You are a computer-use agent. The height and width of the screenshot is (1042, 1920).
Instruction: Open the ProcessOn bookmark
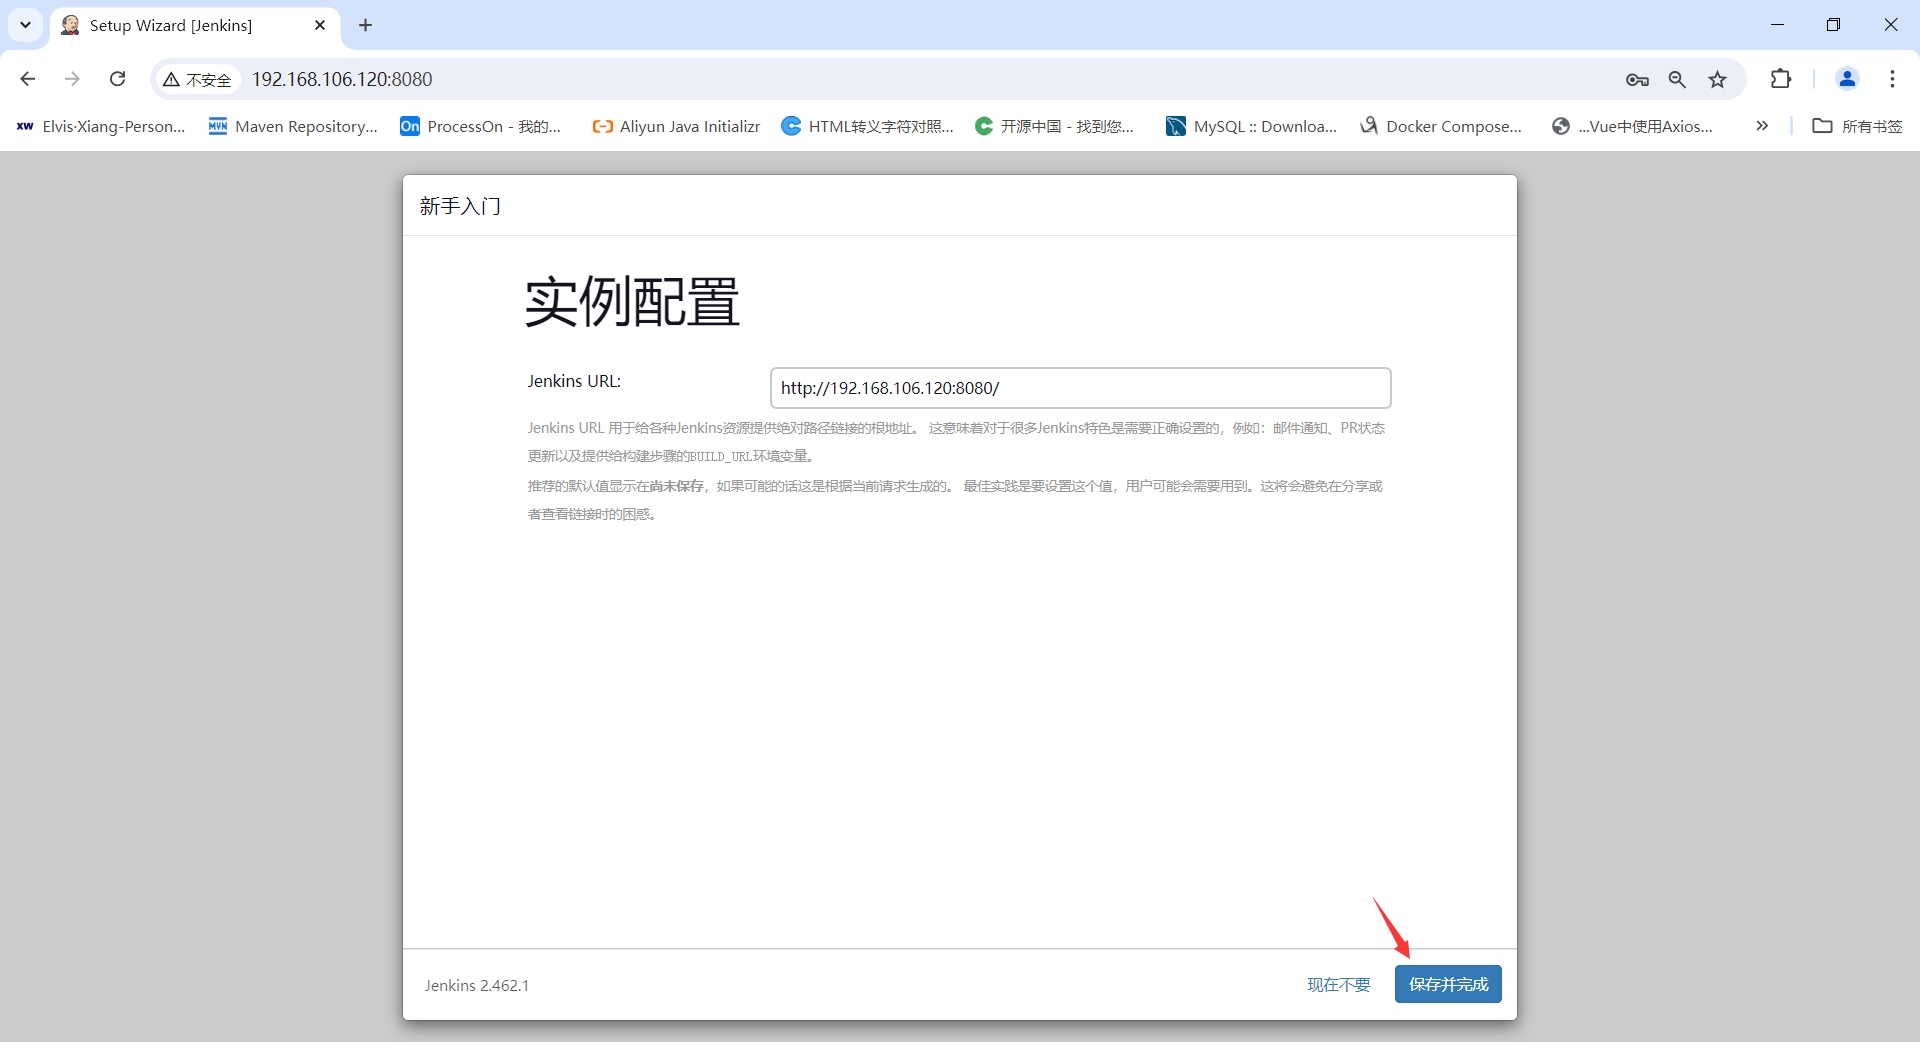click(x=481, y=126)
